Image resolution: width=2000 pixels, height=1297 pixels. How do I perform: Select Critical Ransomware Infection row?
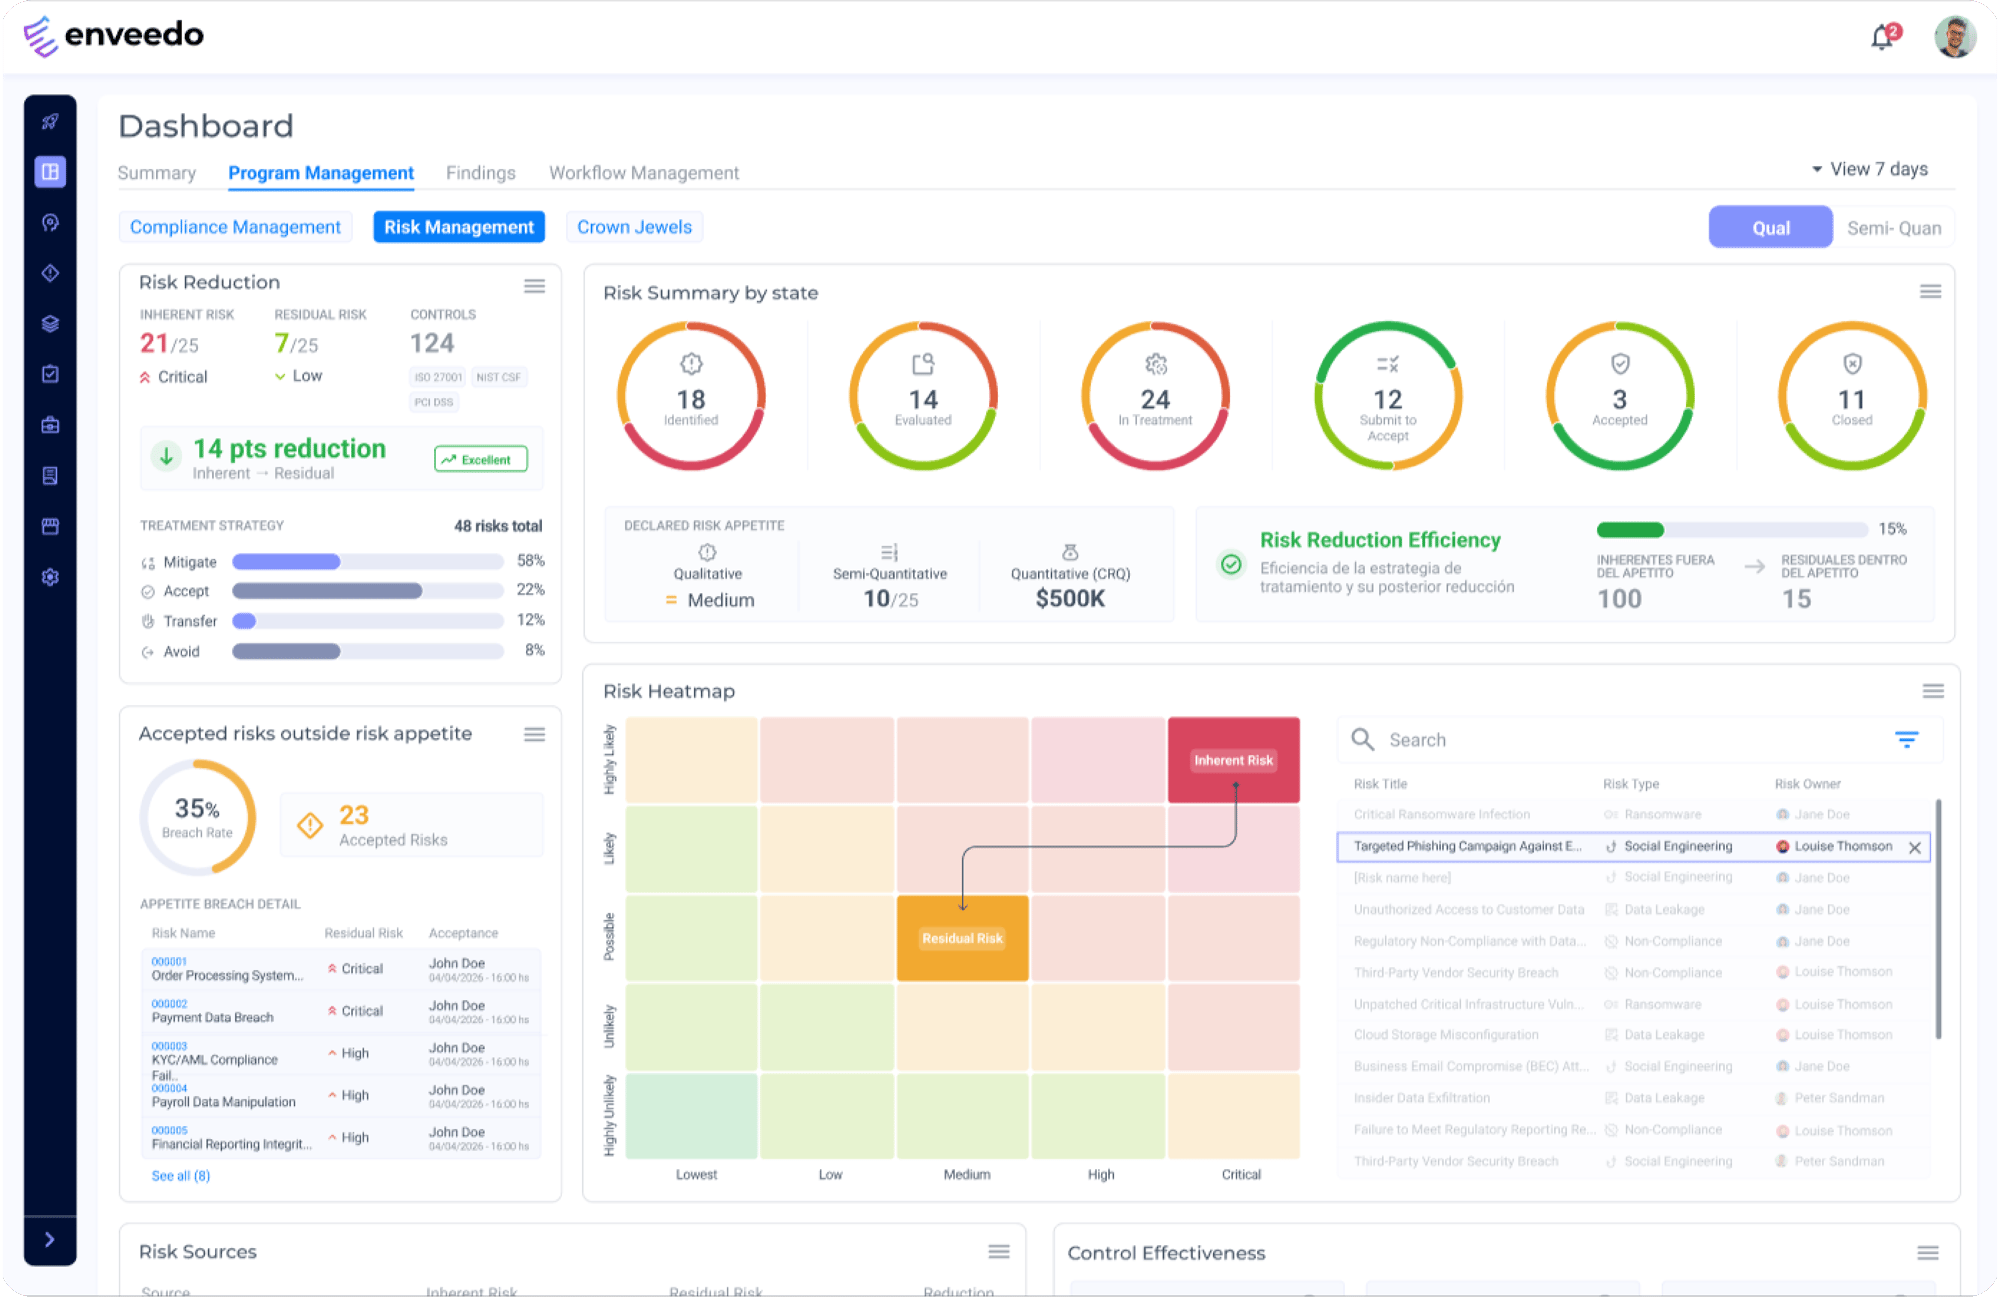pos(1633,815)
